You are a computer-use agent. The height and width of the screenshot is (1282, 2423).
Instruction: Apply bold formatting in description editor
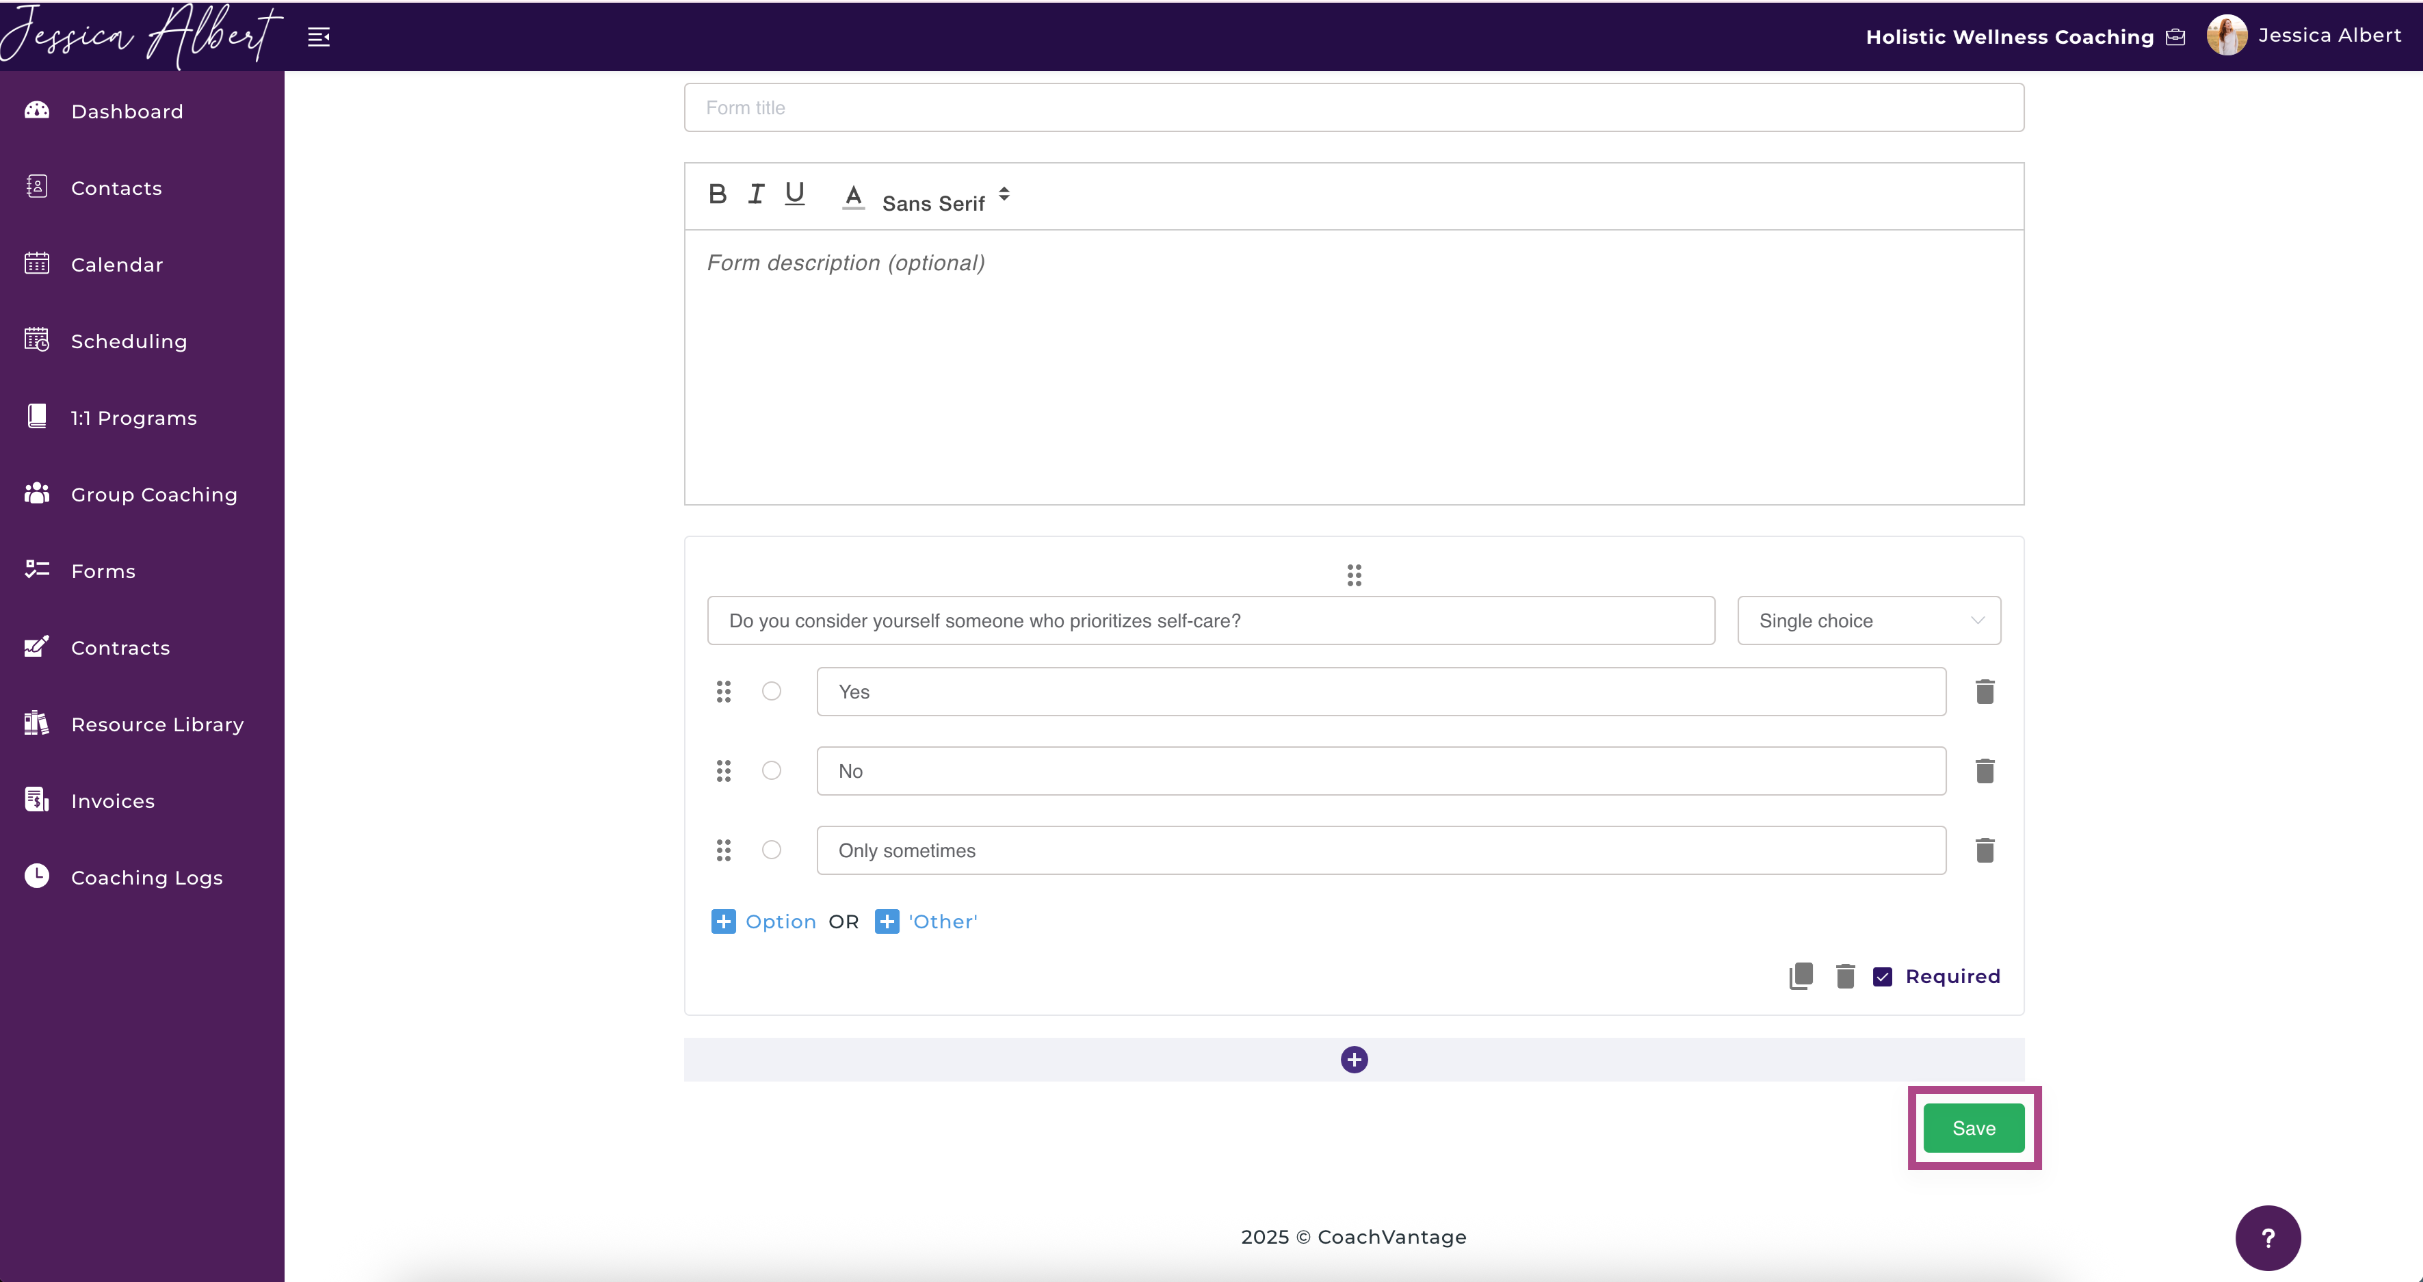point(717,194)
